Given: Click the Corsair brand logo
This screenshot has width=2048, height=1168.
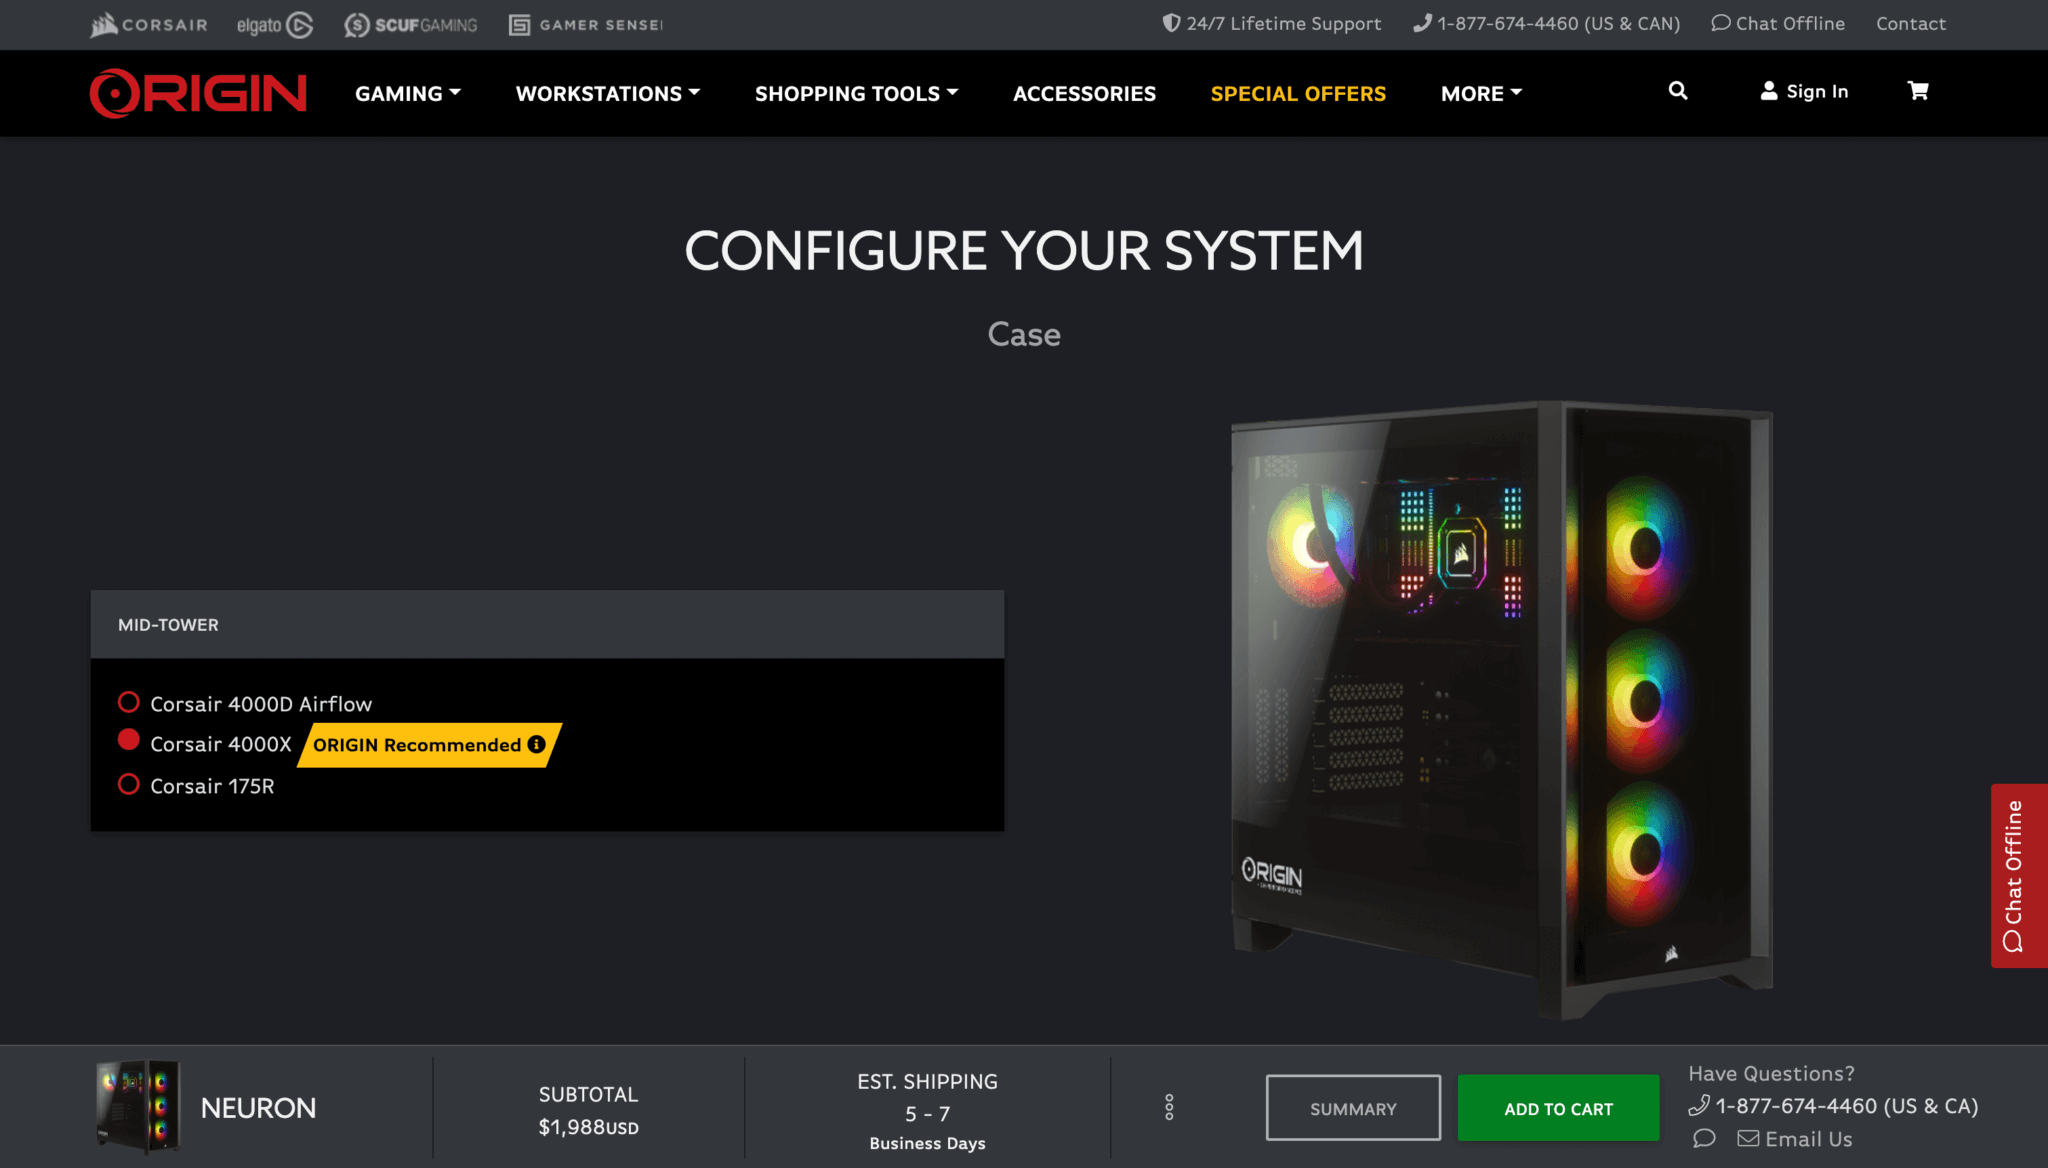Looking at the screenshot, I should 149,24.
